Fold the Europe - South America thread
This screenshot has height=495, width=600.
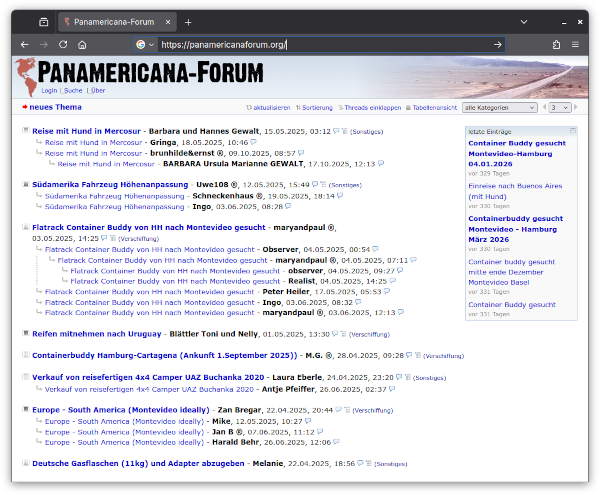coord(26,409)
